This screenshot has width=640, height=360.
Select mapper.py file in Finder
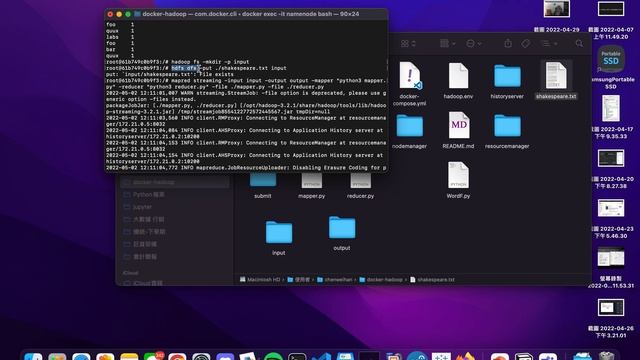pyautogui.click(x=311, y=186)
